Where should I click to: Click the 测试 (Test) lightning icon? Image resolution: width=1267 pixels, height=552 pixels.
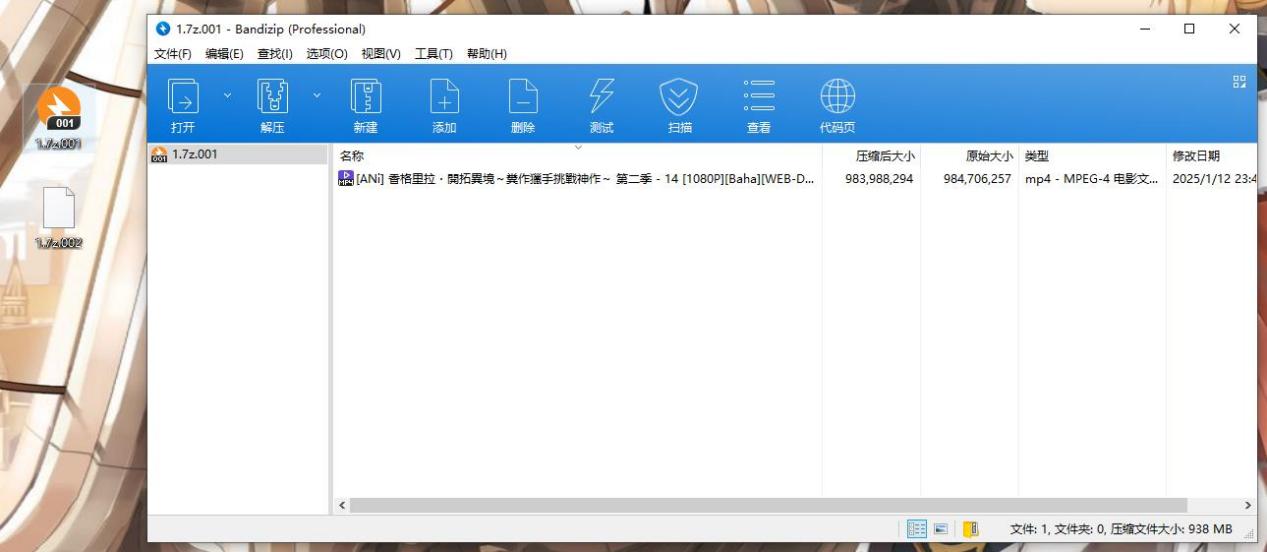601,96
